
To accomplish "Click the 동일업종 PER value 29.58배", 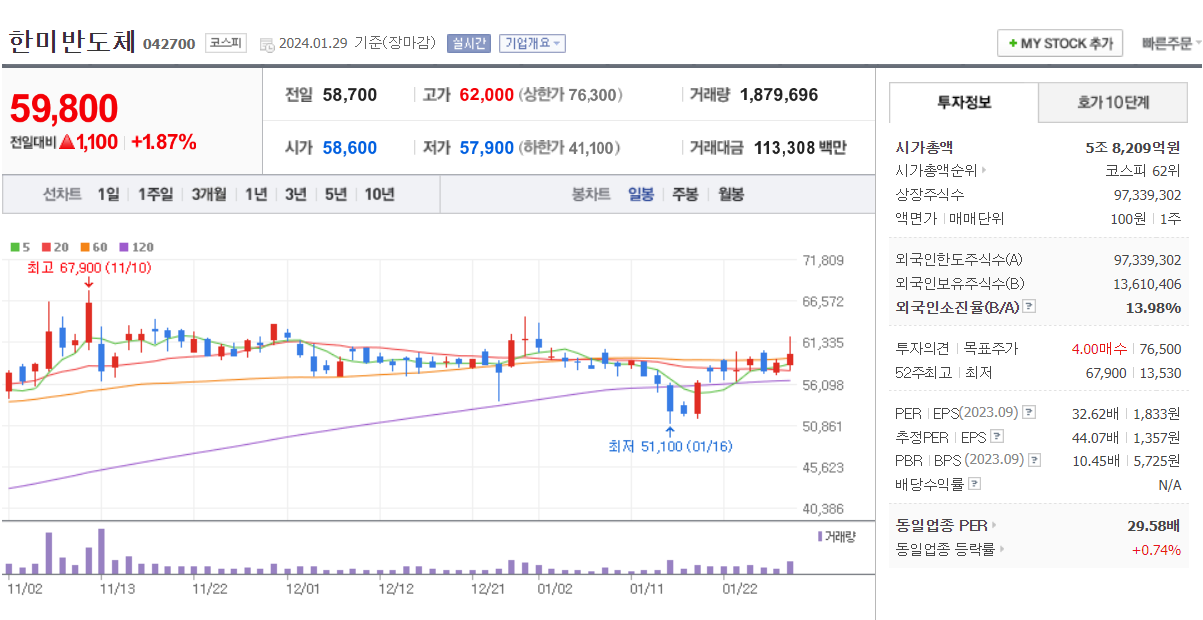I will coord(1154,525).
